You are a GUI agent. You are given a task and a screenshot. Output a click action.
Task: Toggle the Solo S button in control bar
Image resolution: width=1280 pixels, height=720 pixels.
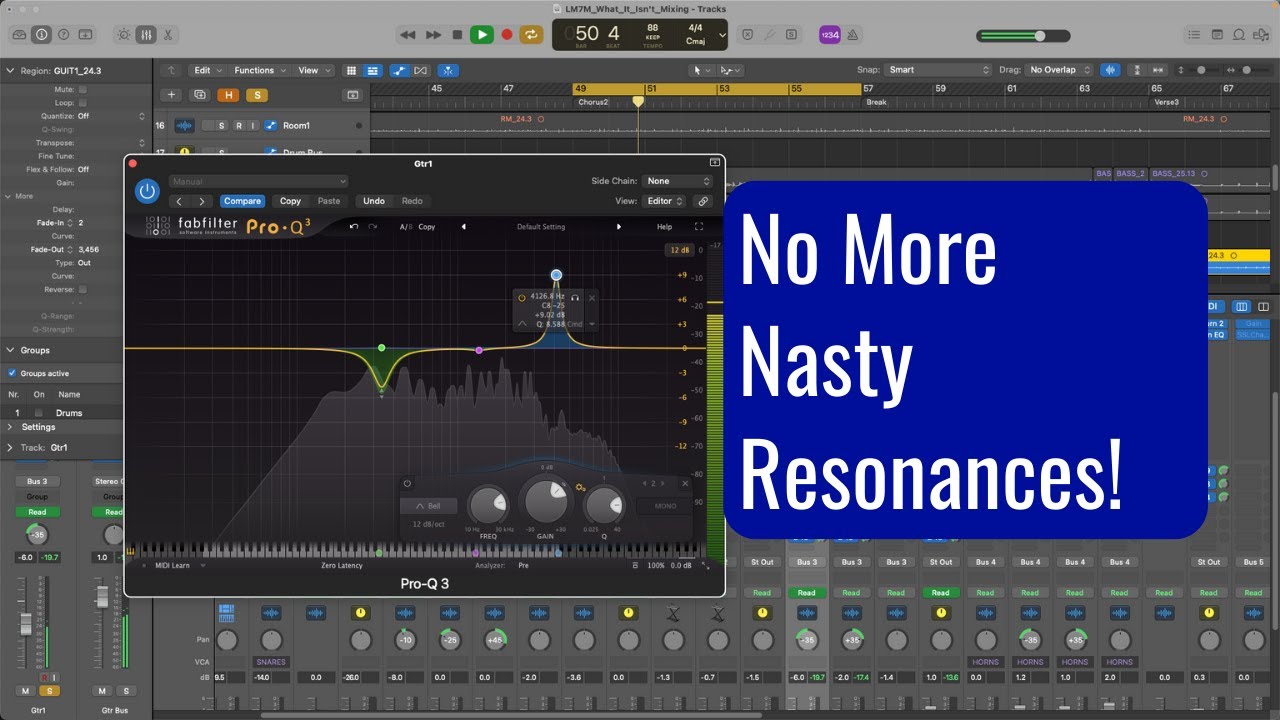[x=790, y=34]
